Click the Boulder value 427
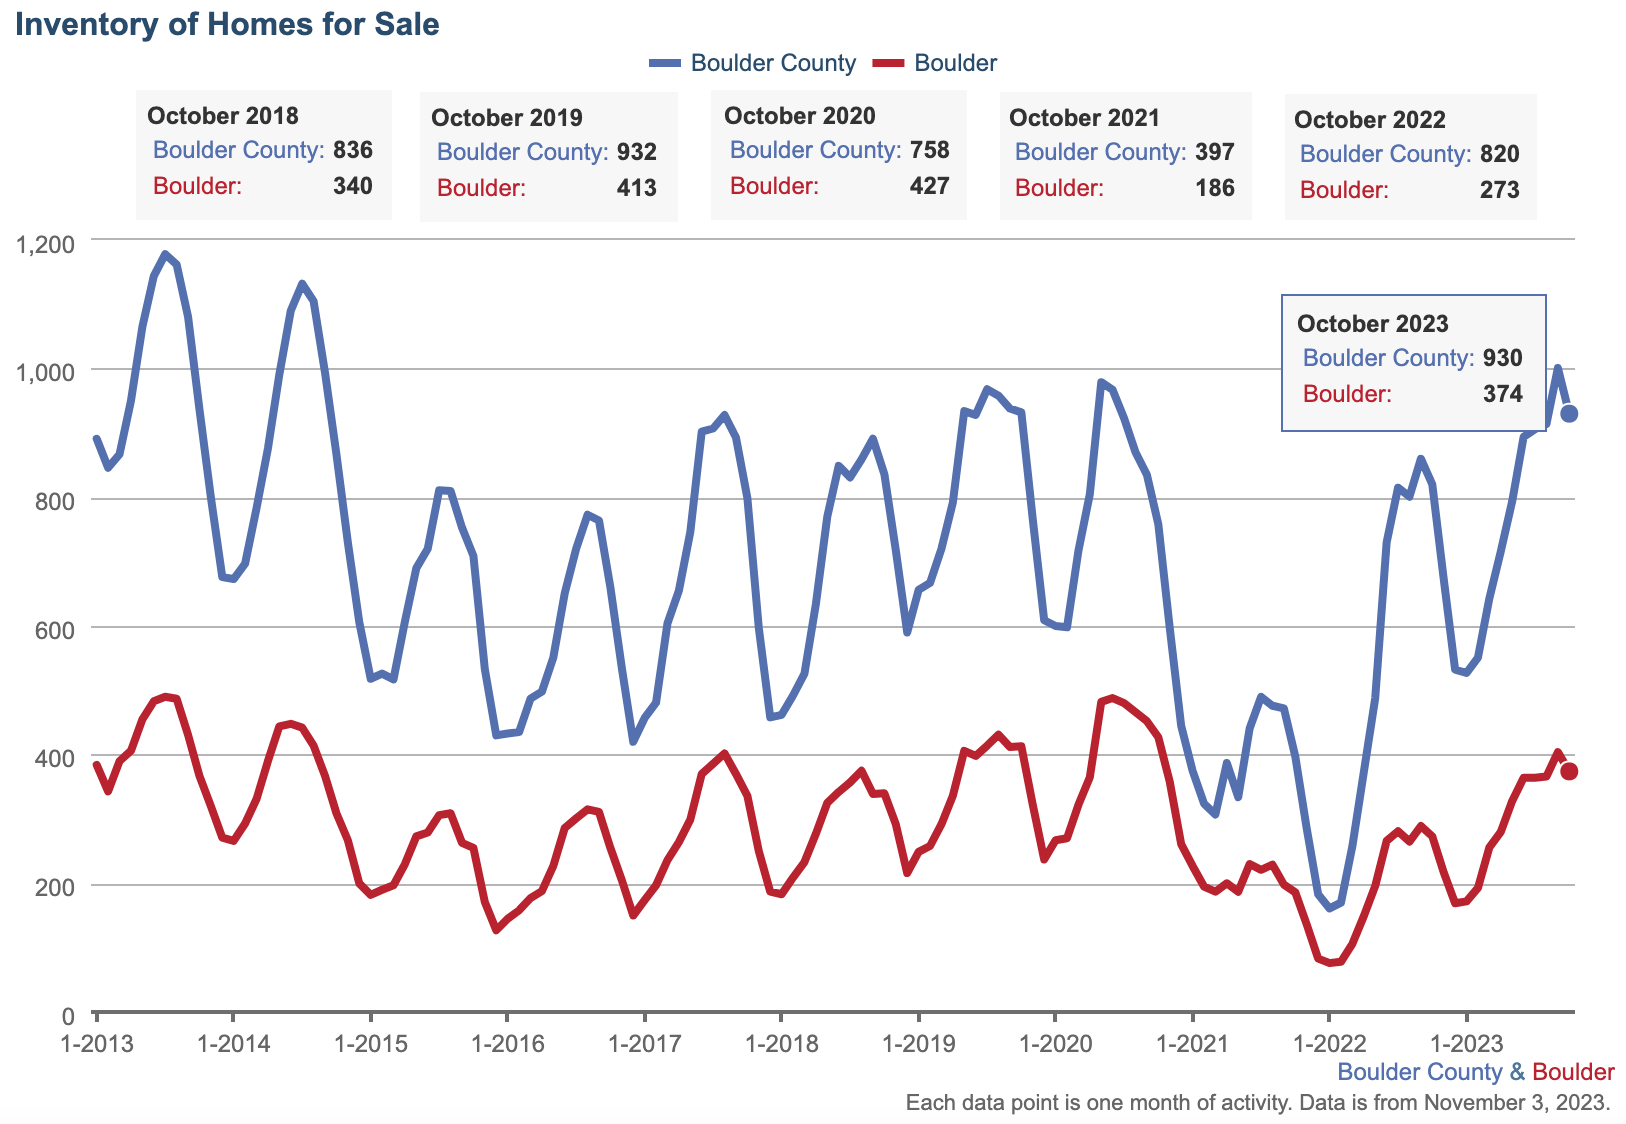 coord(930,186)
